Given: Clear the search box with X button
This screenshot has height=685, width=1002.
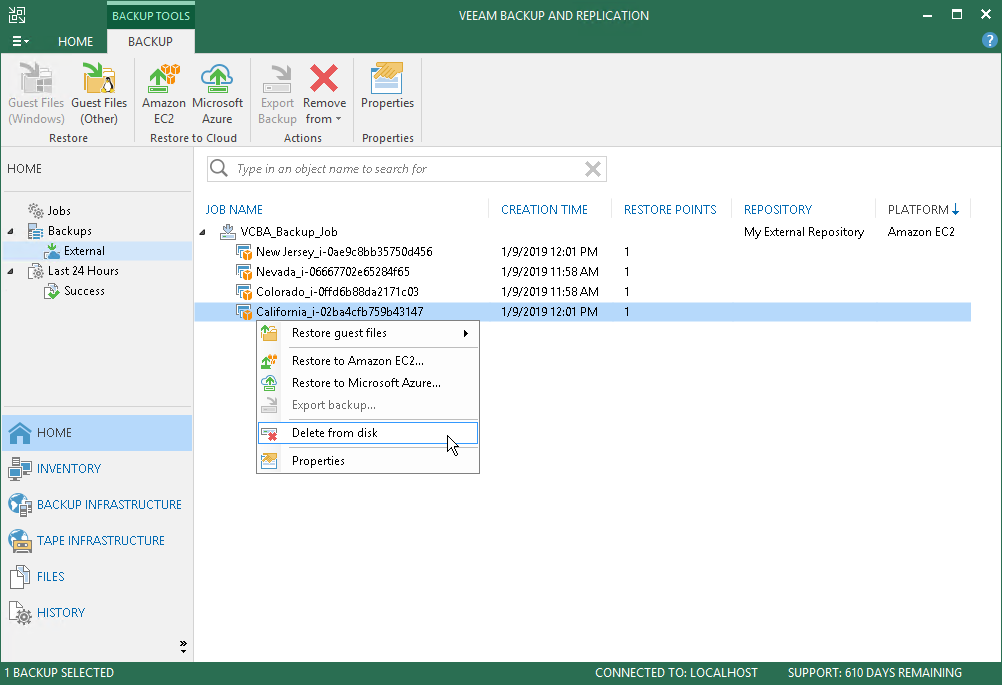Looking at the screenshot, I should 593,169.
